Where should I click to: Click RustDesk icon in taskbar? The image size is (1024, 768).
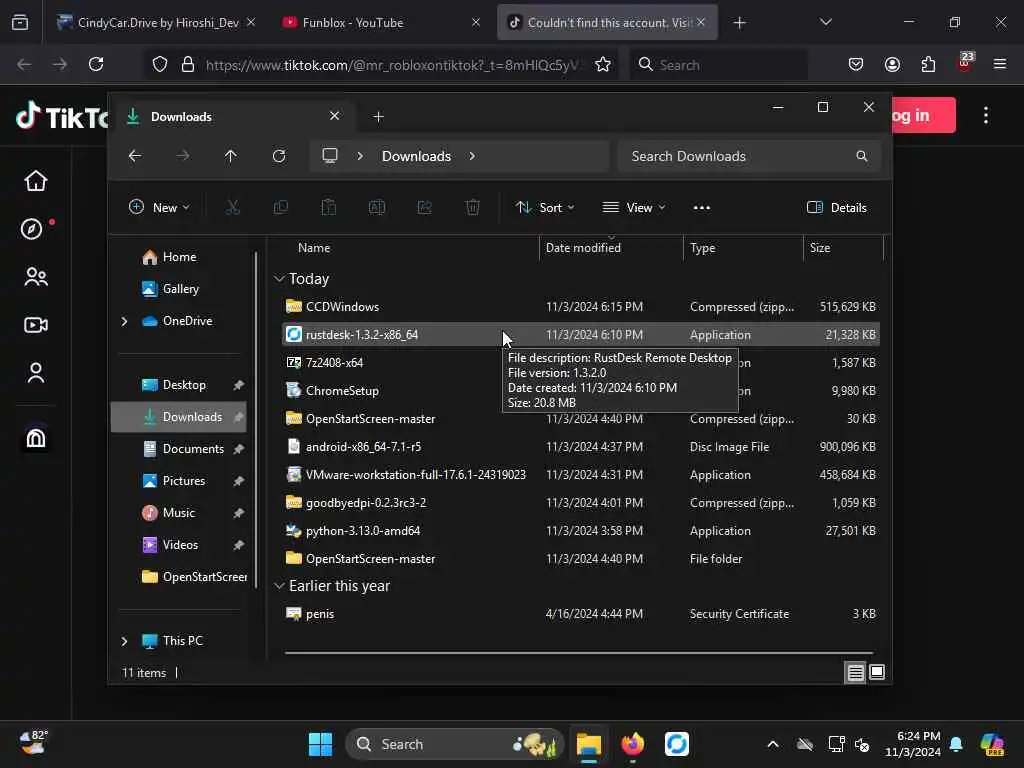point(677,744)
